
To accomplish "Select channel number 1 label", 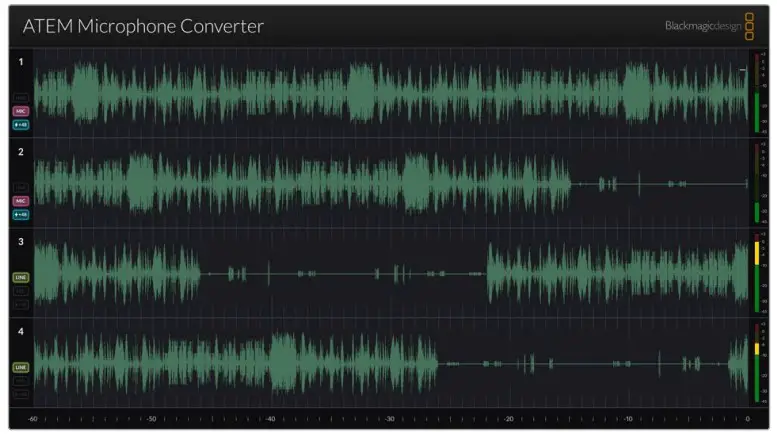I will [x=21, y=62].
